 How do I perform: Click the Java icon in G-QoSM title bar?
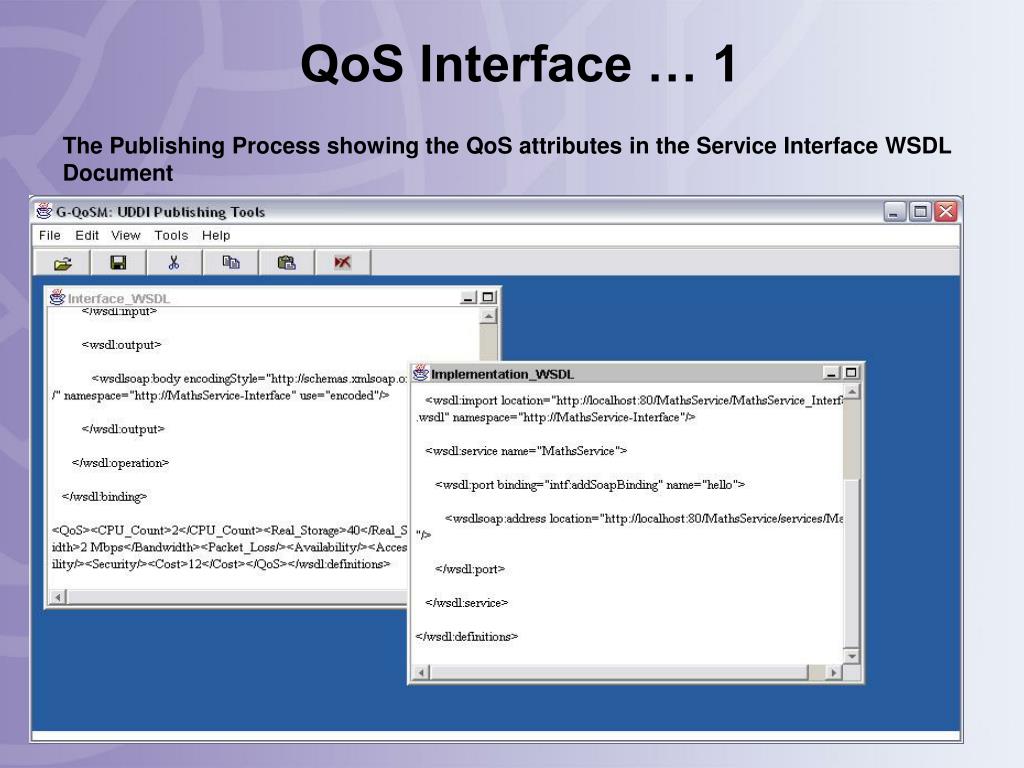pyautogui.click(x=44, y=212)
